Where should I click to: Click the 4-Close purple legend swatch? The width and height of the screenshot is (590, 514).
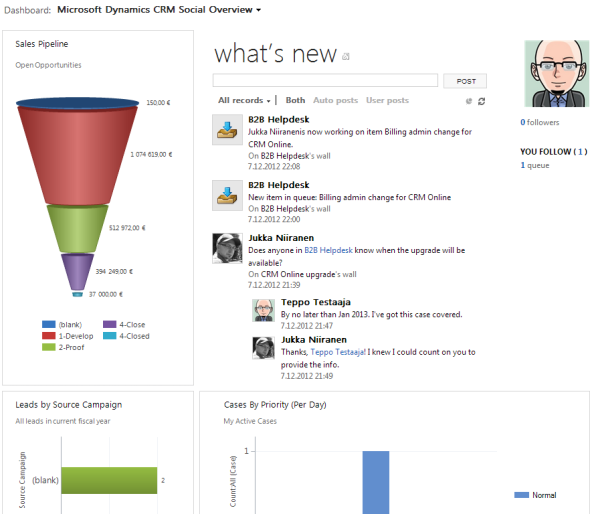[x=109, y=324]
